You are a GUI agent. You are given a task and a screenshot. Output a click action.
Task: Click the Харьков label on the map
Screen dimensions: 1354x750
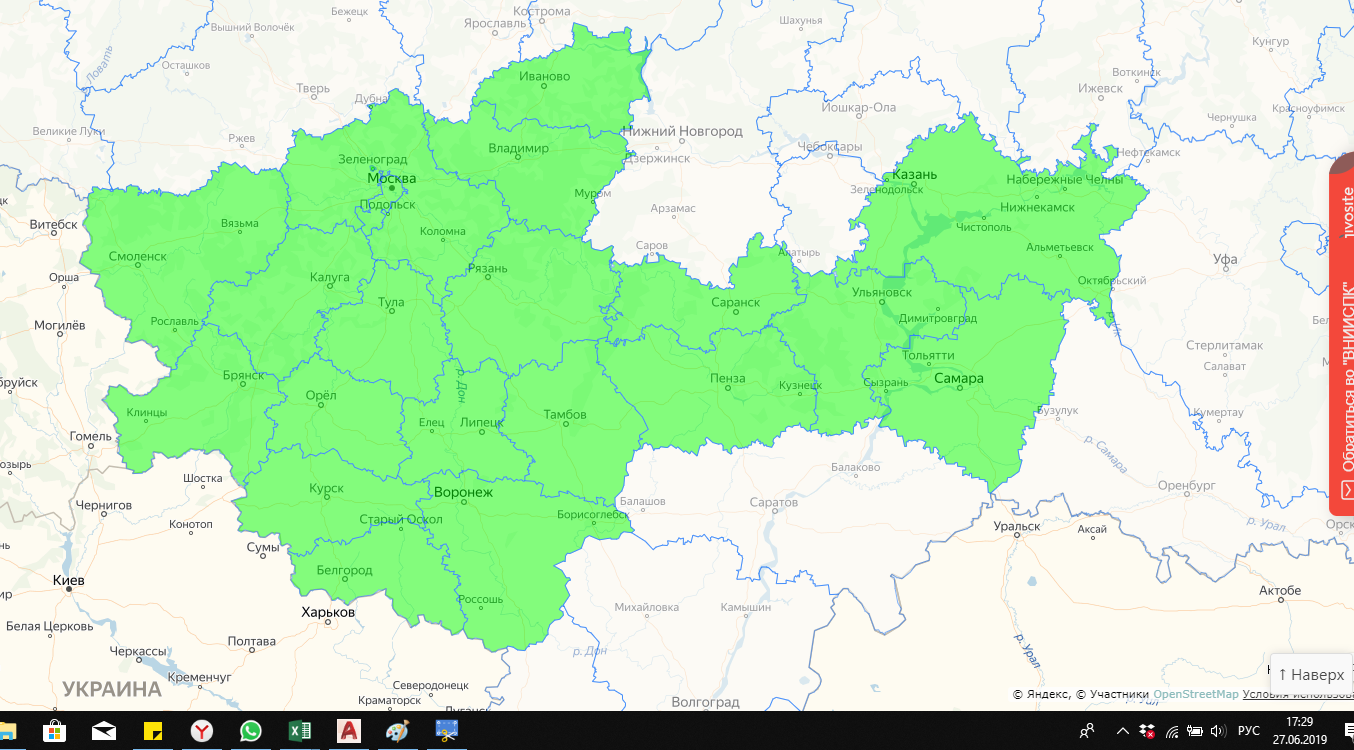[328, 611]
